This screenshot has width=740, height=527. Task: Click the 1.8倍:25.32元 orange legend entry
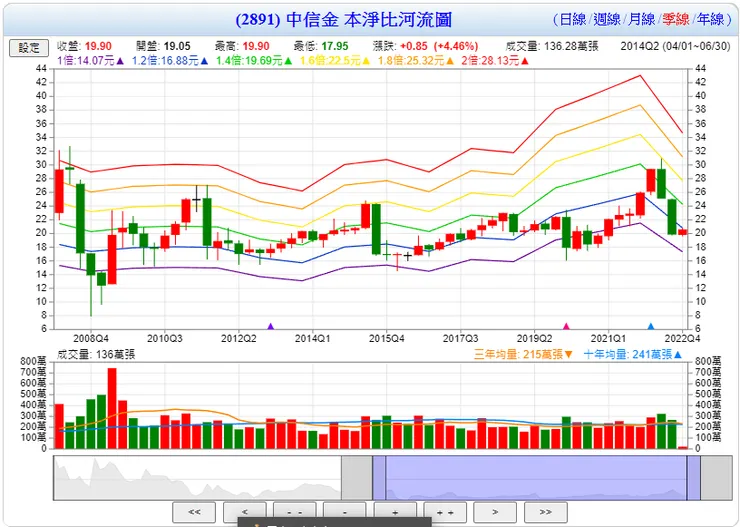click(x=416, y=61)
